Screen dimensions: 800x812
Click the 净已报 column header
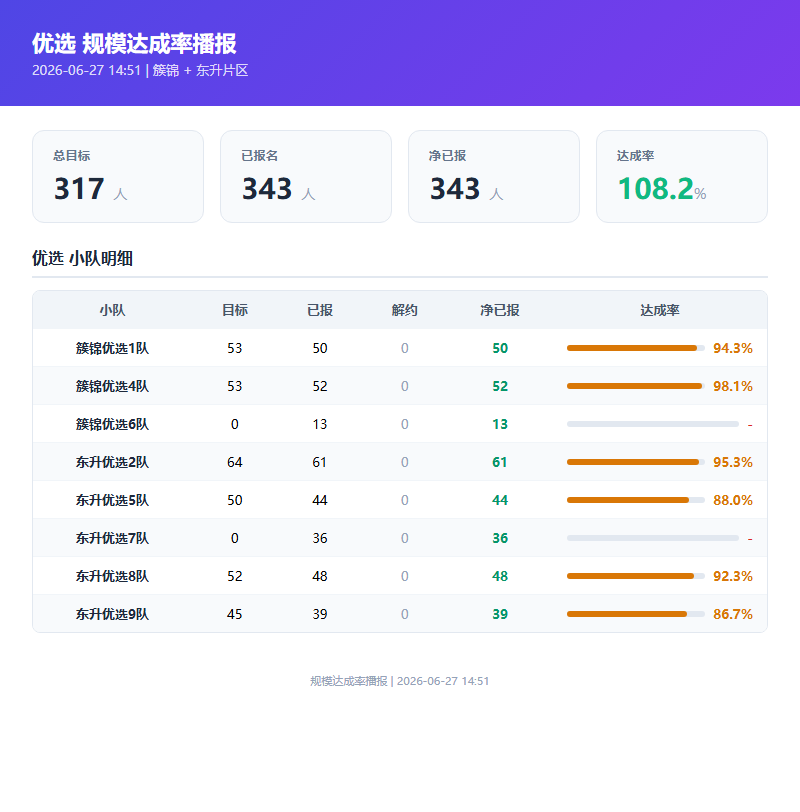coord(500,310)
